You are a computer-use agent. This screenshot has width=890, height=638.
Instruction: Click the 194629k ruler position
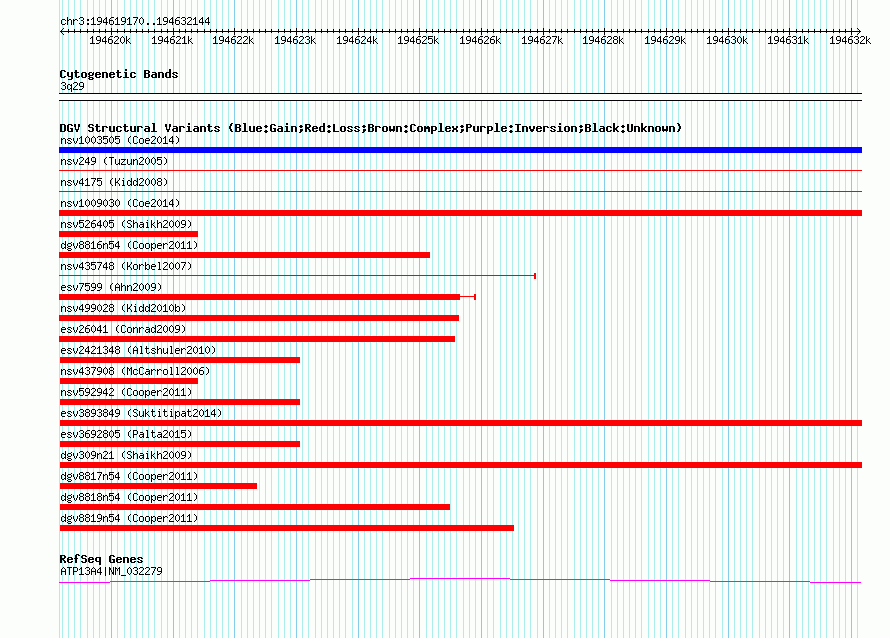(665, 40)
